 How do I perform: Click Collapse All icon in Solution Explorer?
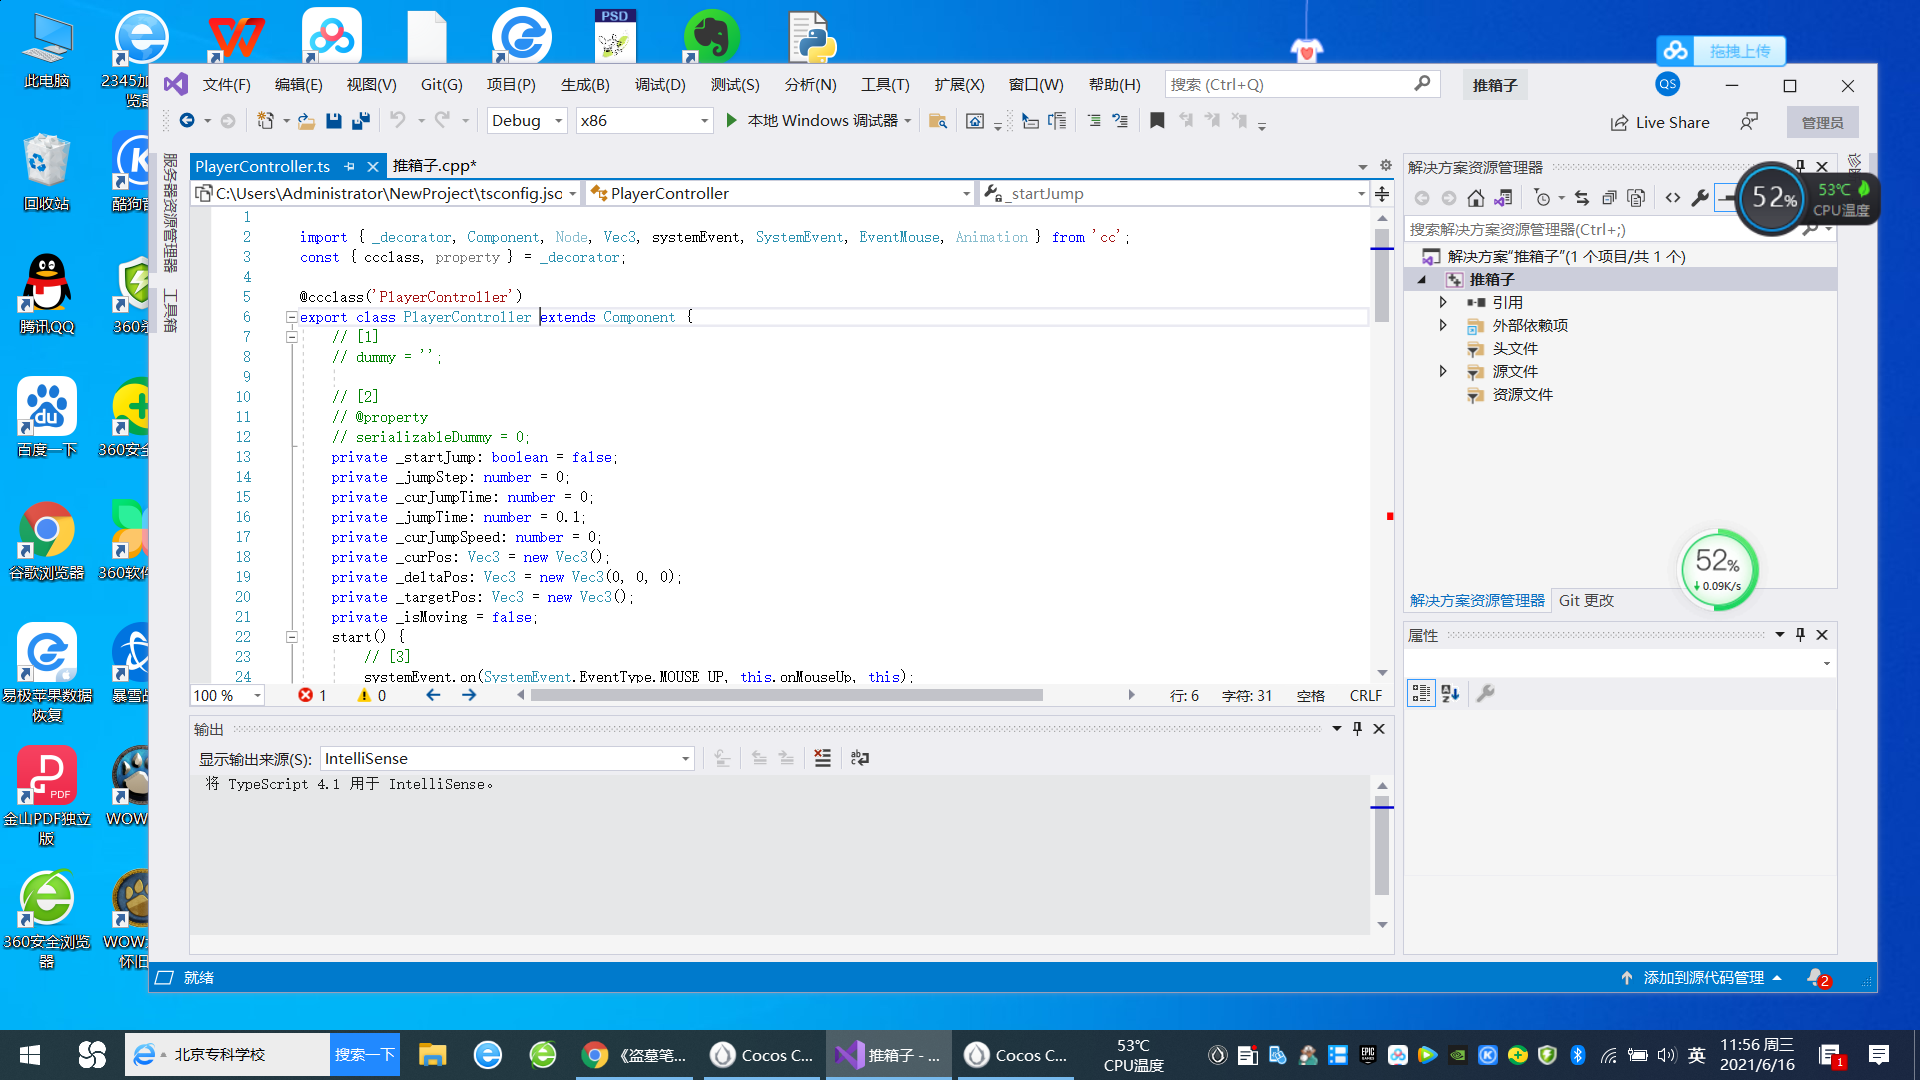point(1608,198)
